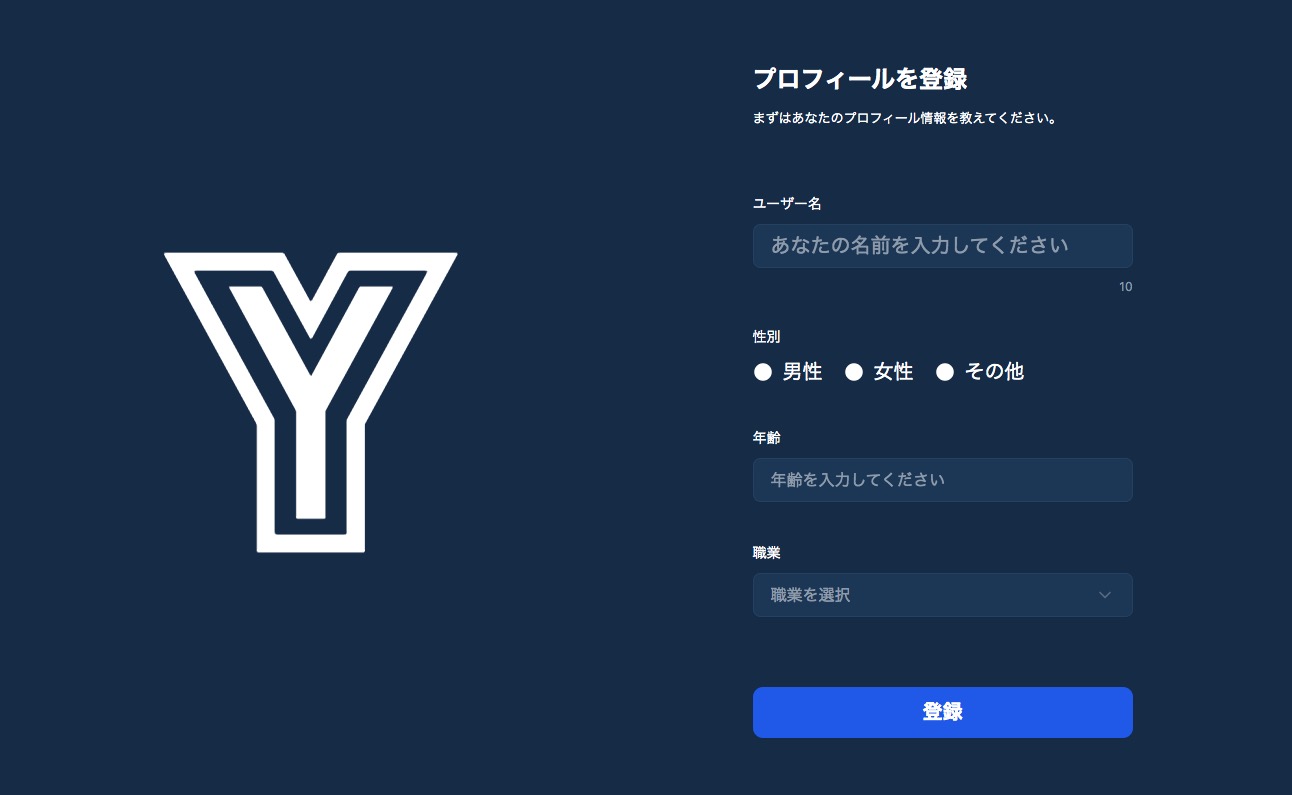
Task: Click the その他 label text
Action: coord(994,372)
